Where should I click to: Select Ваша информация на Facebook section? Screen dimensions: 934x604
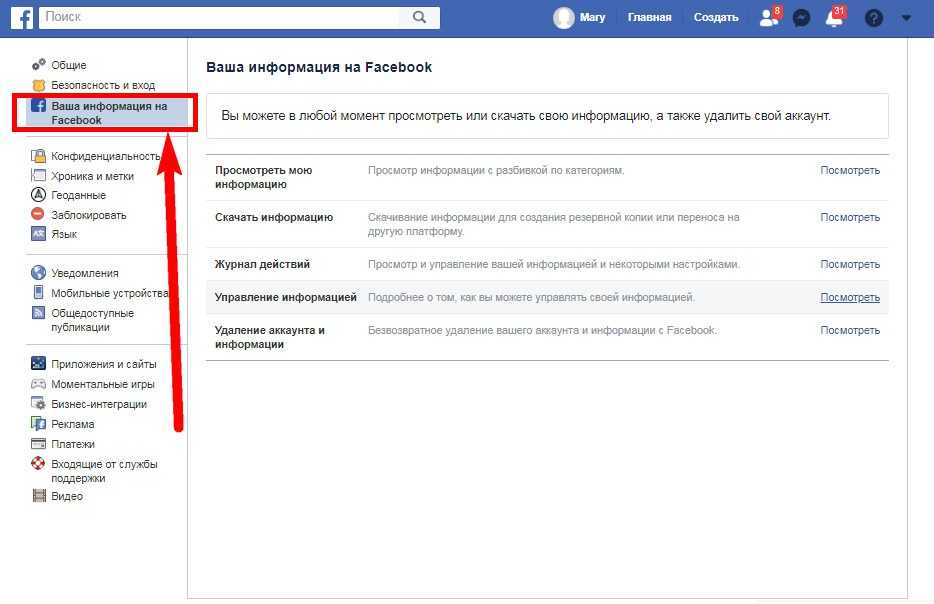[109, 113]
